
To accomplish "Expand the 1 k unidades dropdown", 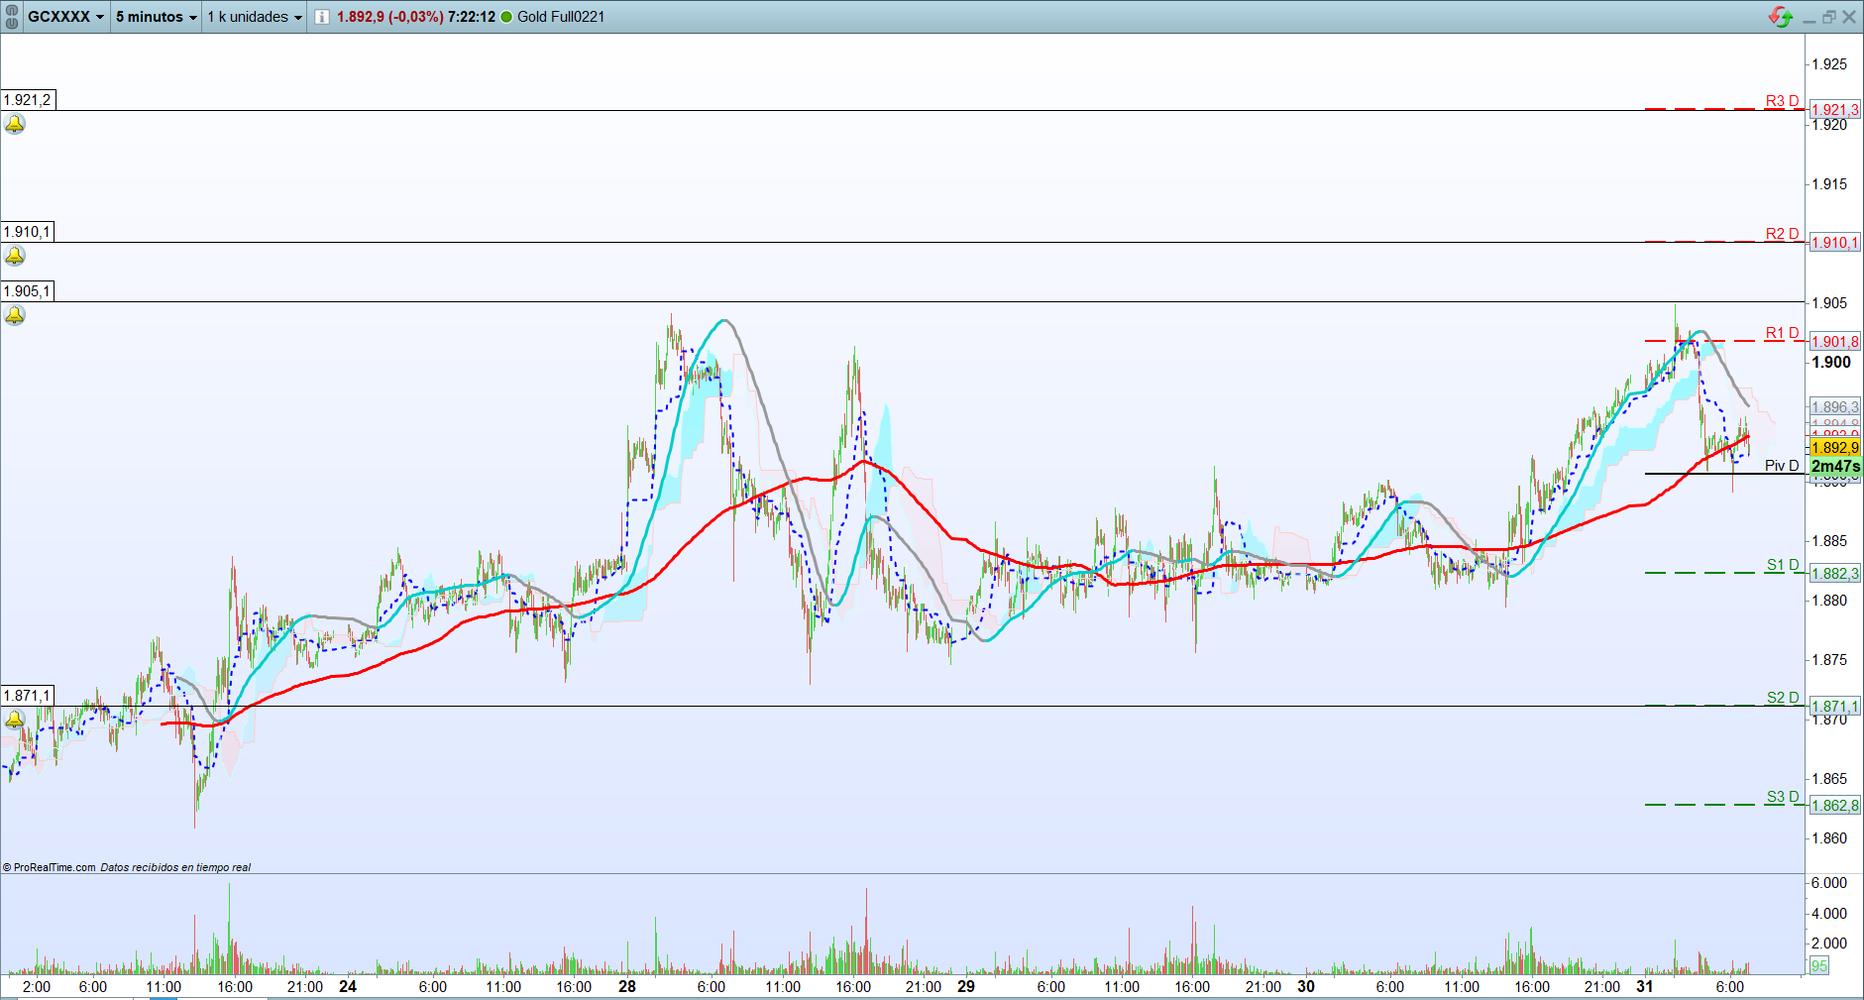I will (254, 17).
